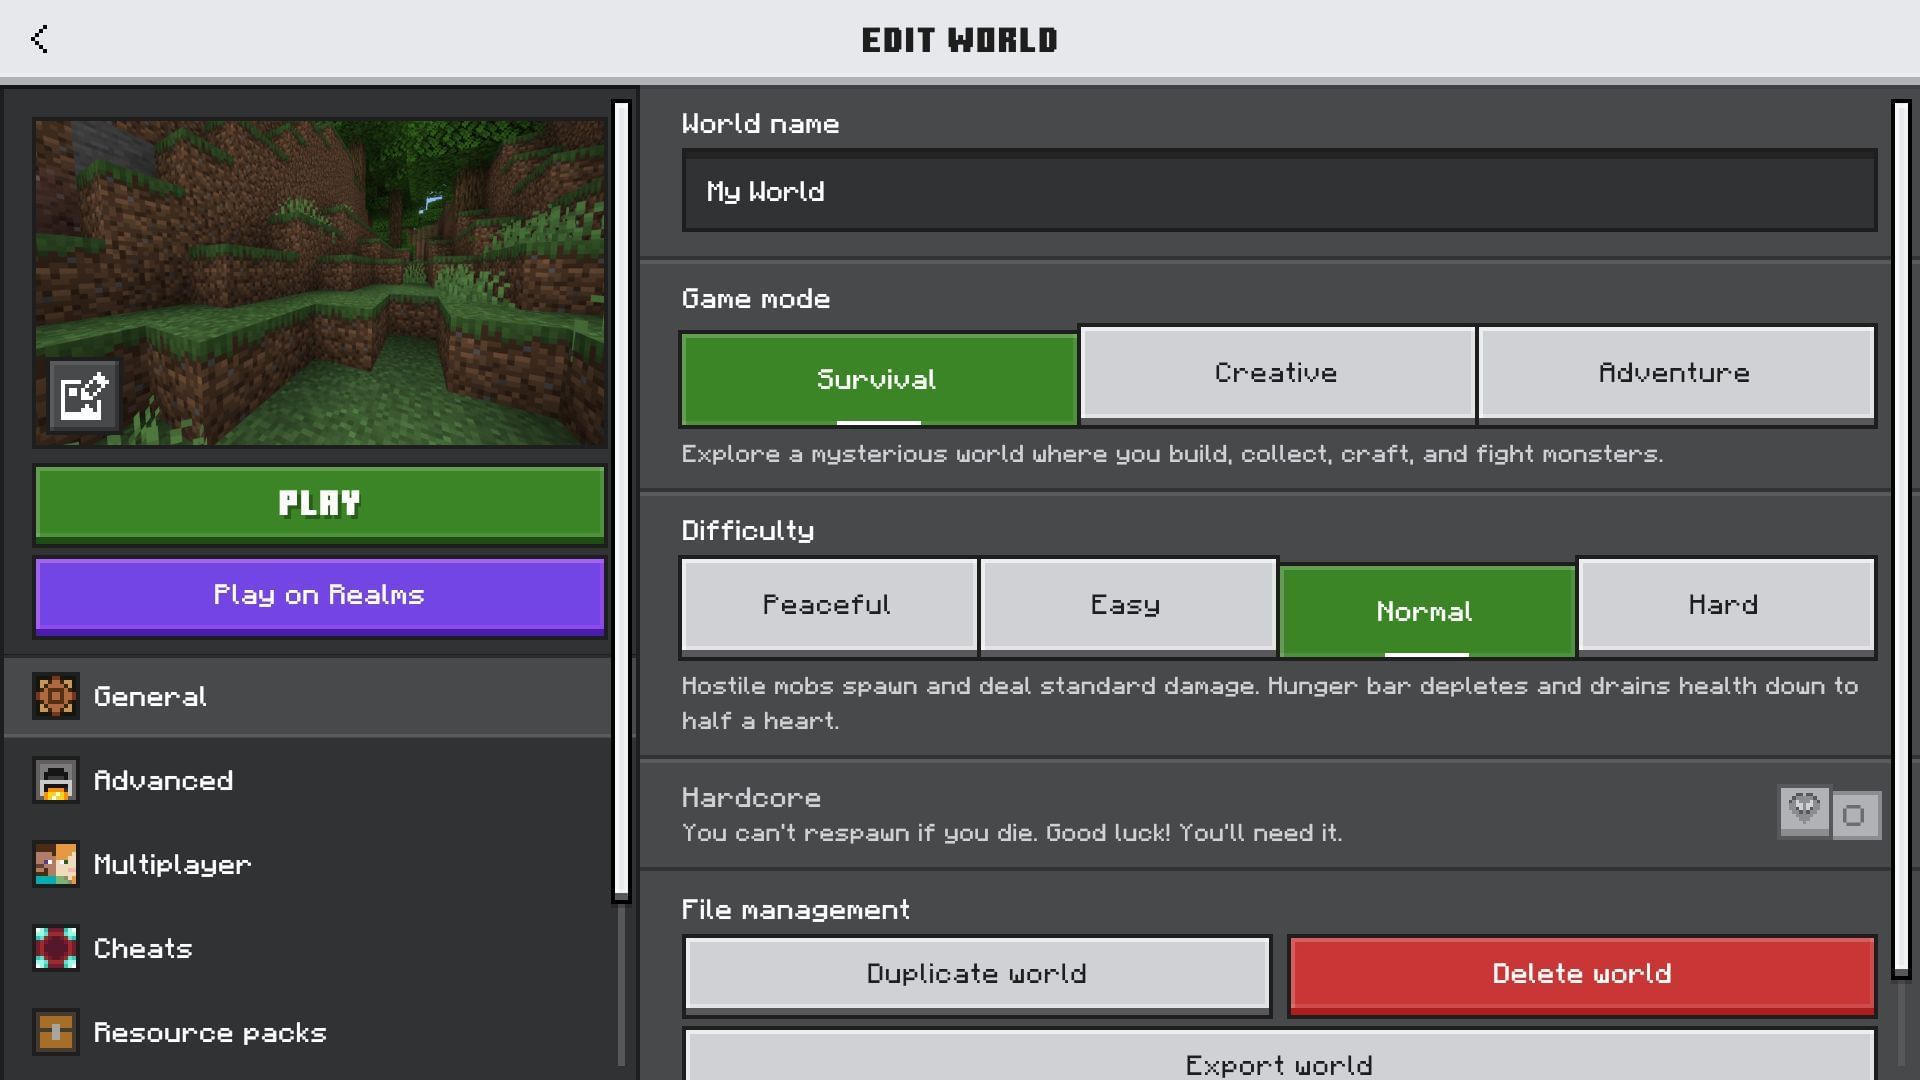
Task: Click Delete world button
Action: click(x=1581, y=974)
